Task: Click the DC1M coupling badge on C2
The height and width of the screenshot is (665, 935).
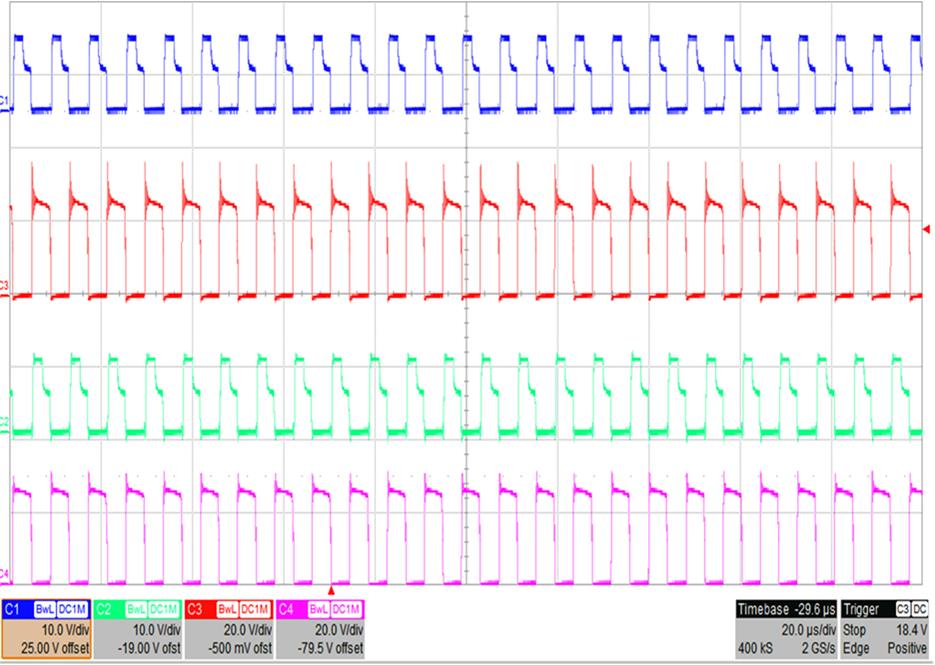Action: point(165,609)
